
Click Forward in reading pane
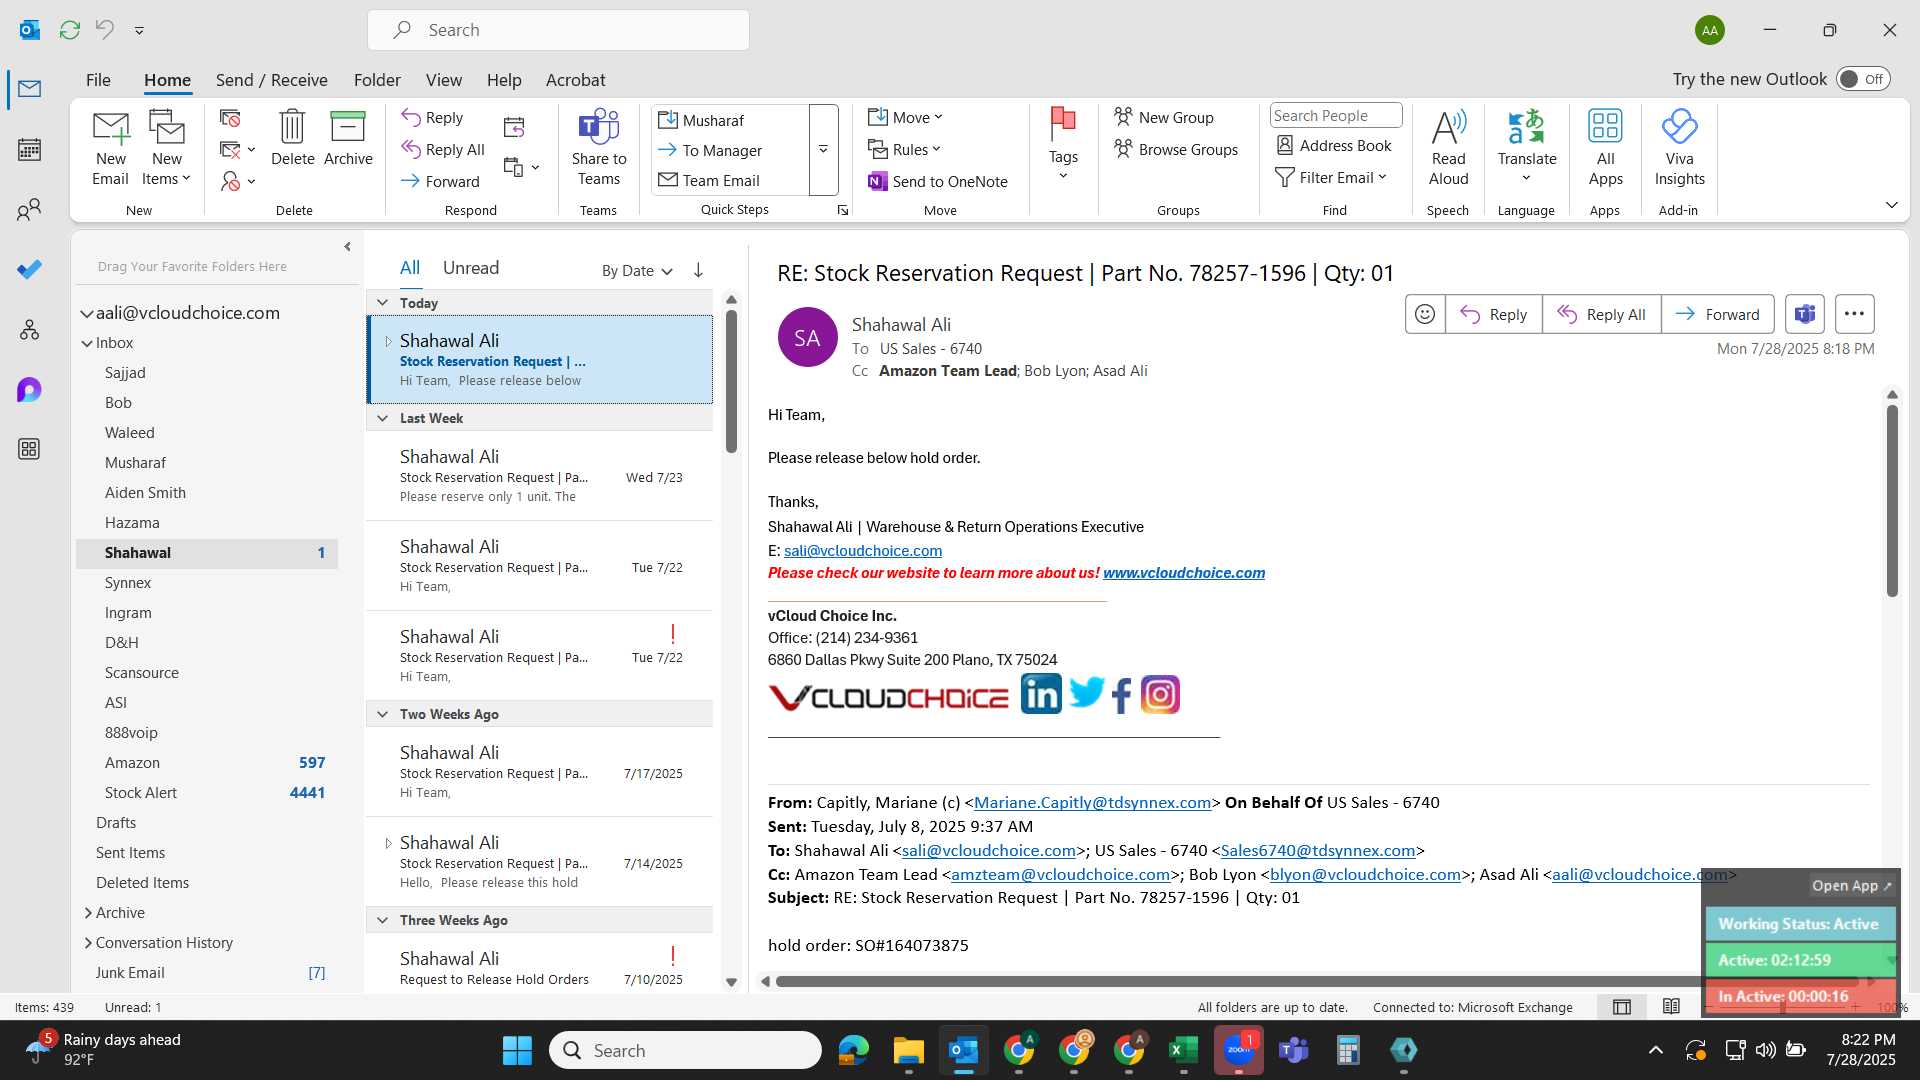click(1717, 314)
